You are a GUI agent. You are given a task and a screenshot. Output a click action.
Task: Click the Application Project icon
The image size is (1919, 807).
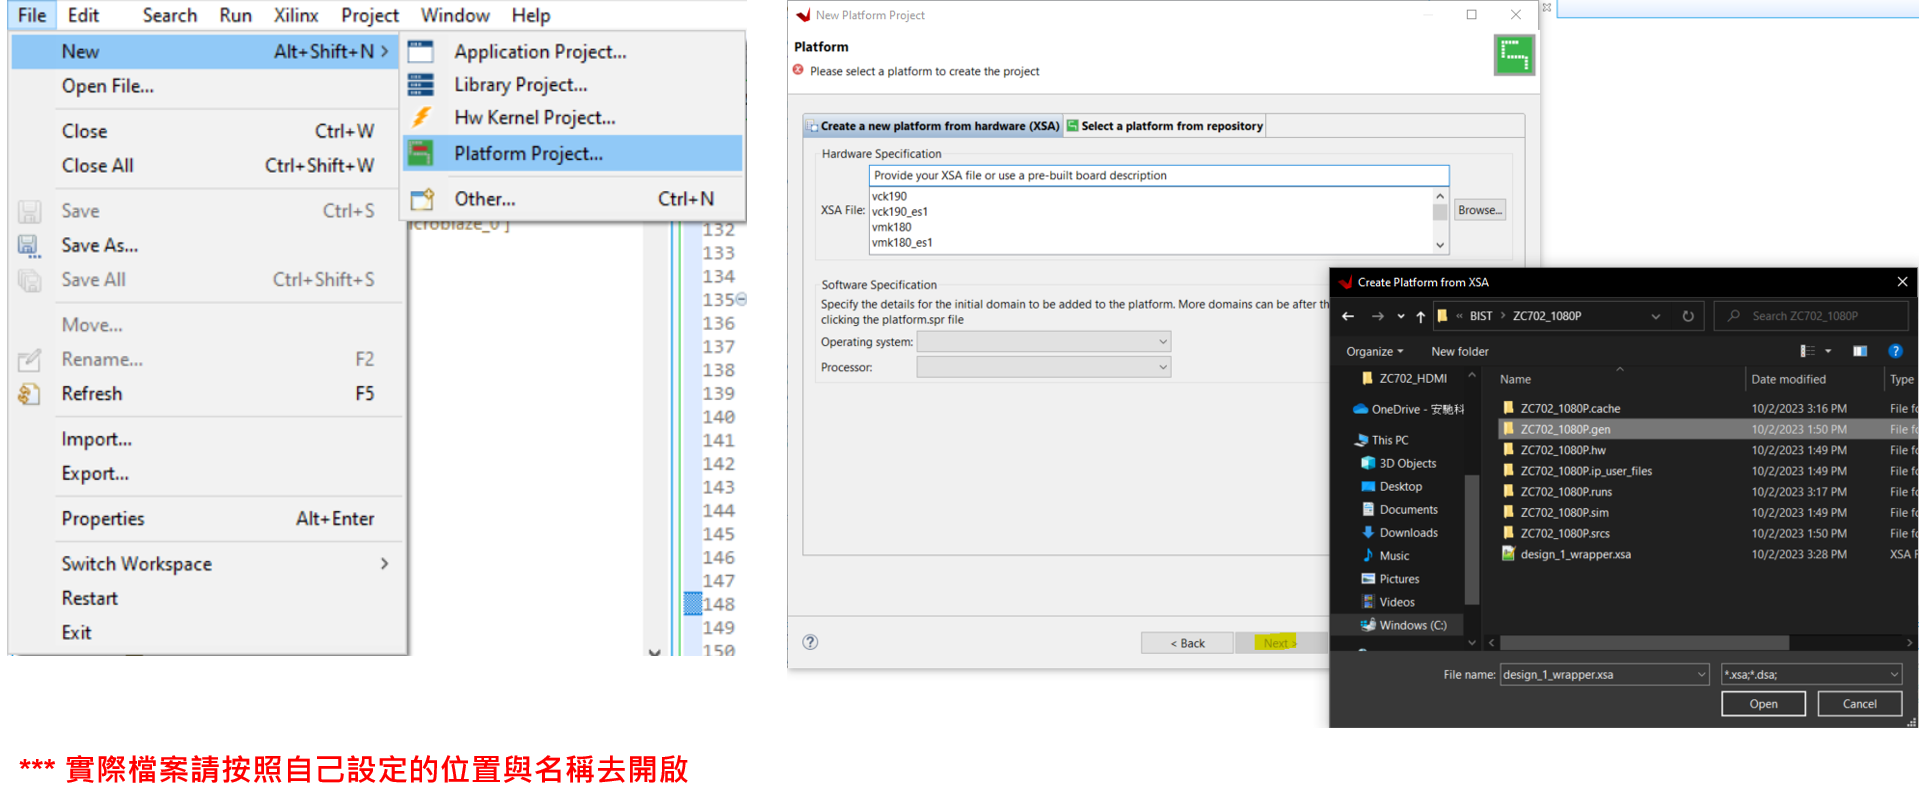point(421,51)
